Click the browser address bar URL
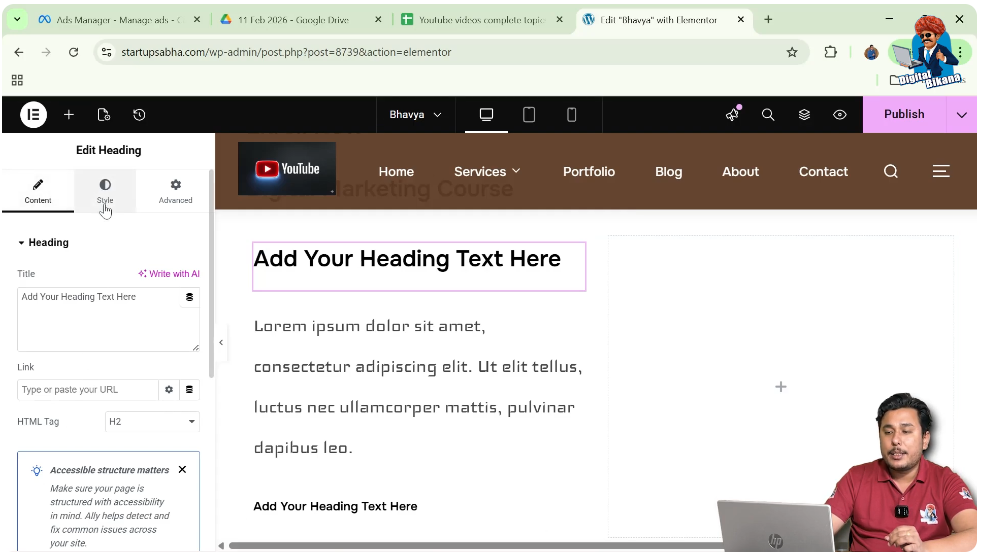Viewport: 981px width, 556px height. tap(286, 52)
